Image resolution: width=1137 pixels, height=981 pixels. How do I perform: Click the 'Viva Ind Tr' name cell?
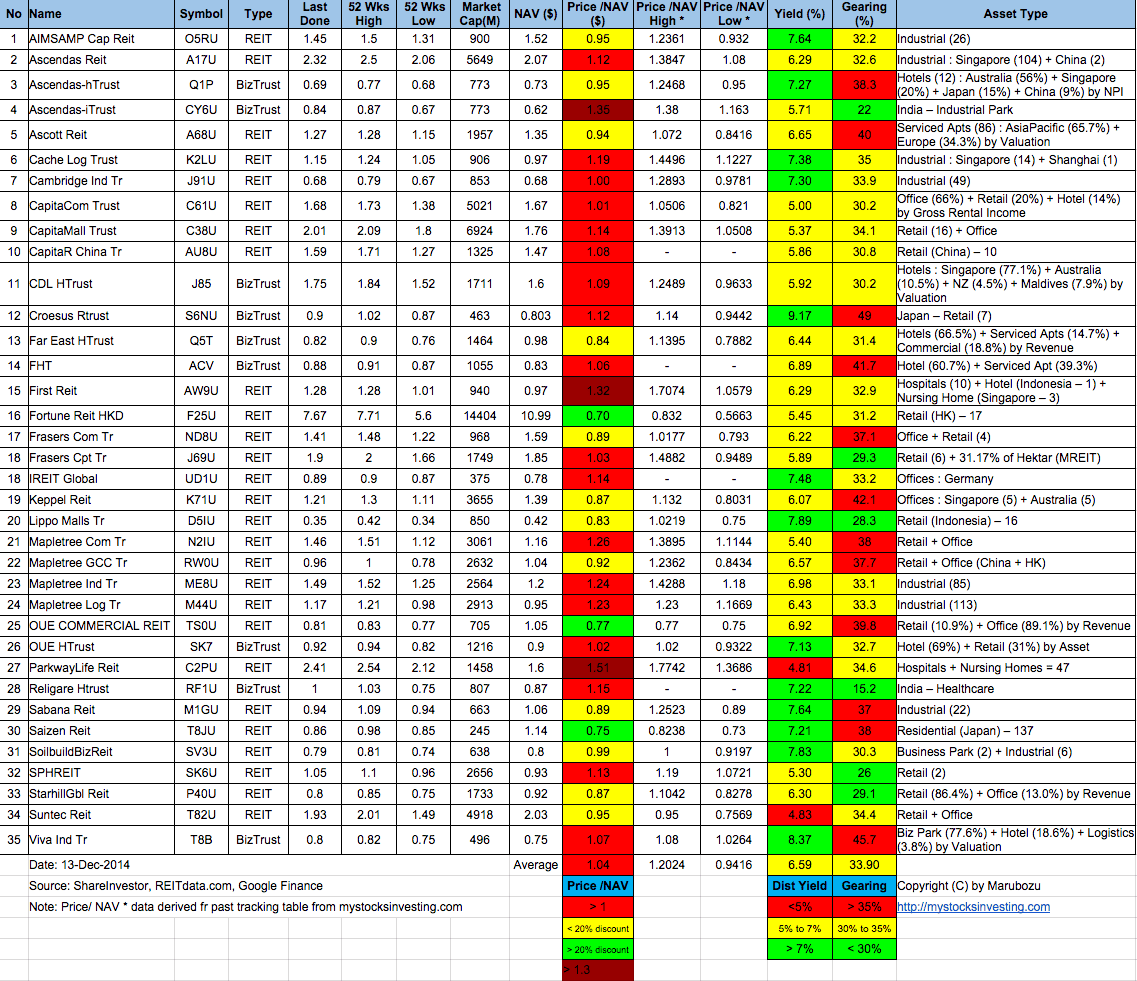(x=101, y=840)
